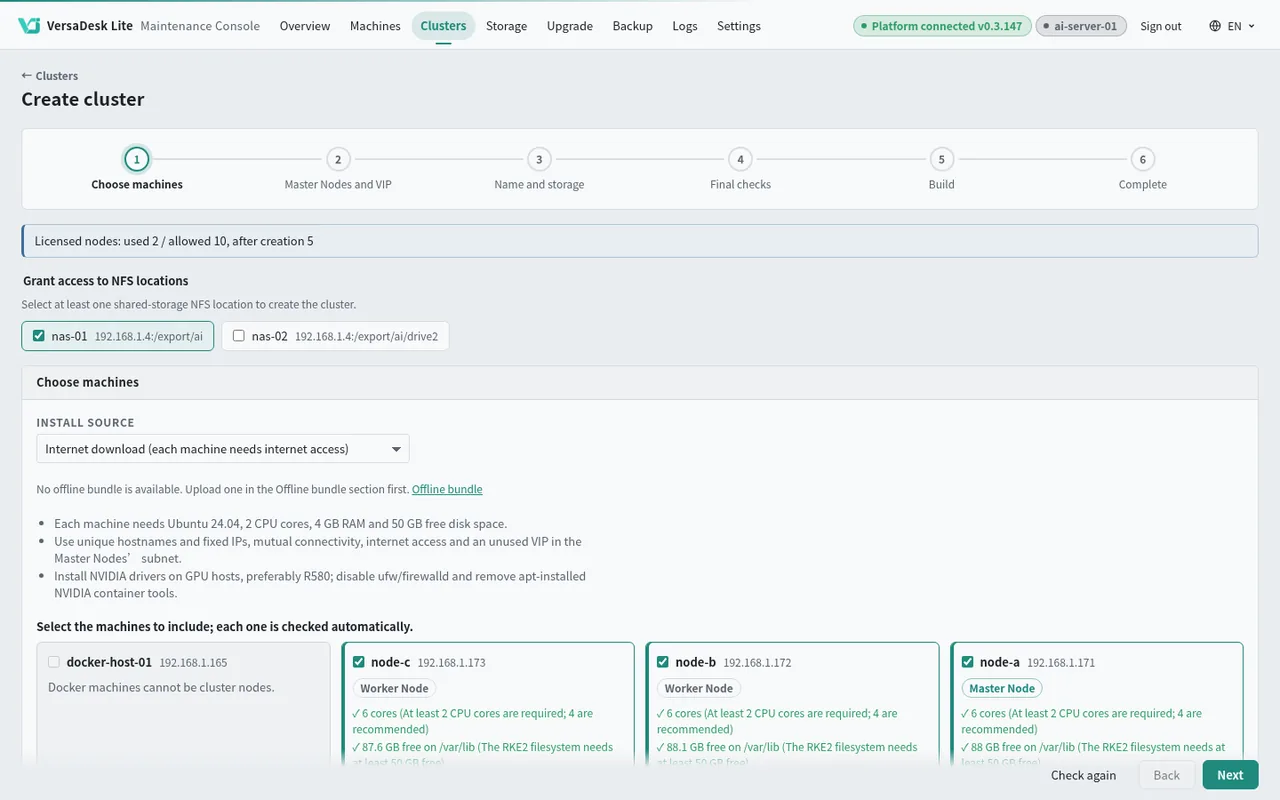Click the VersaDesk Lite logo icon
Screen dimensions: 1280x800
(29, 26)
